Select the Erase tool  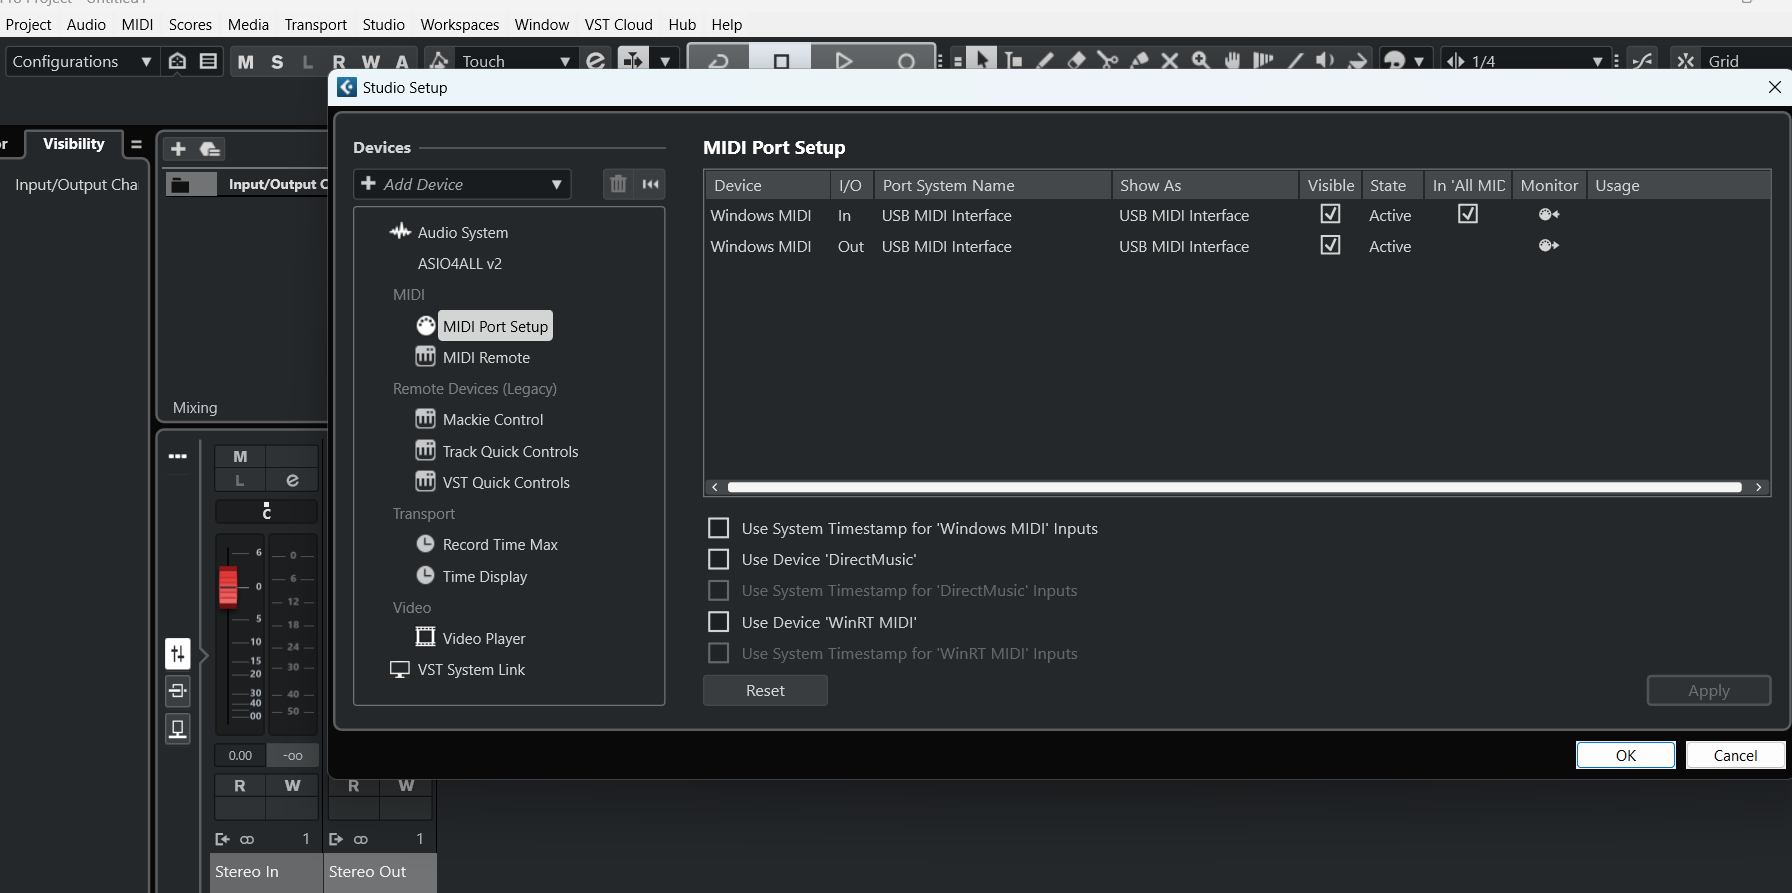[x=1076, y=60]
